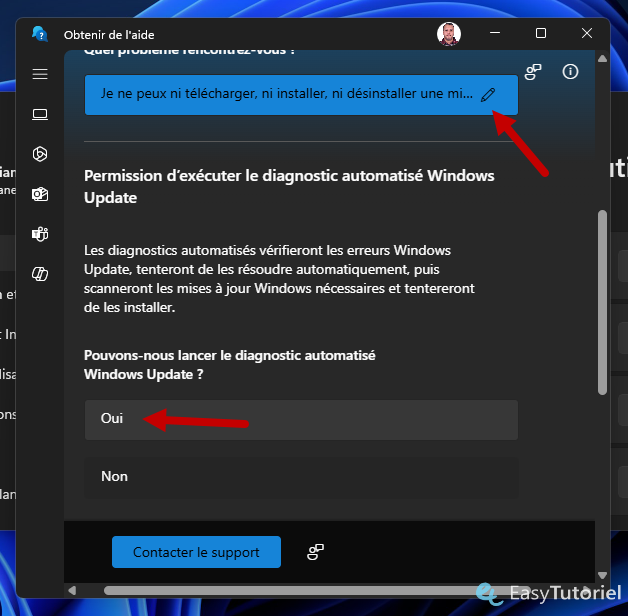Viewport: 628px width, 616px height.
Task: Click the vertical scrollbar up arrow
Action: click(602, 59)
